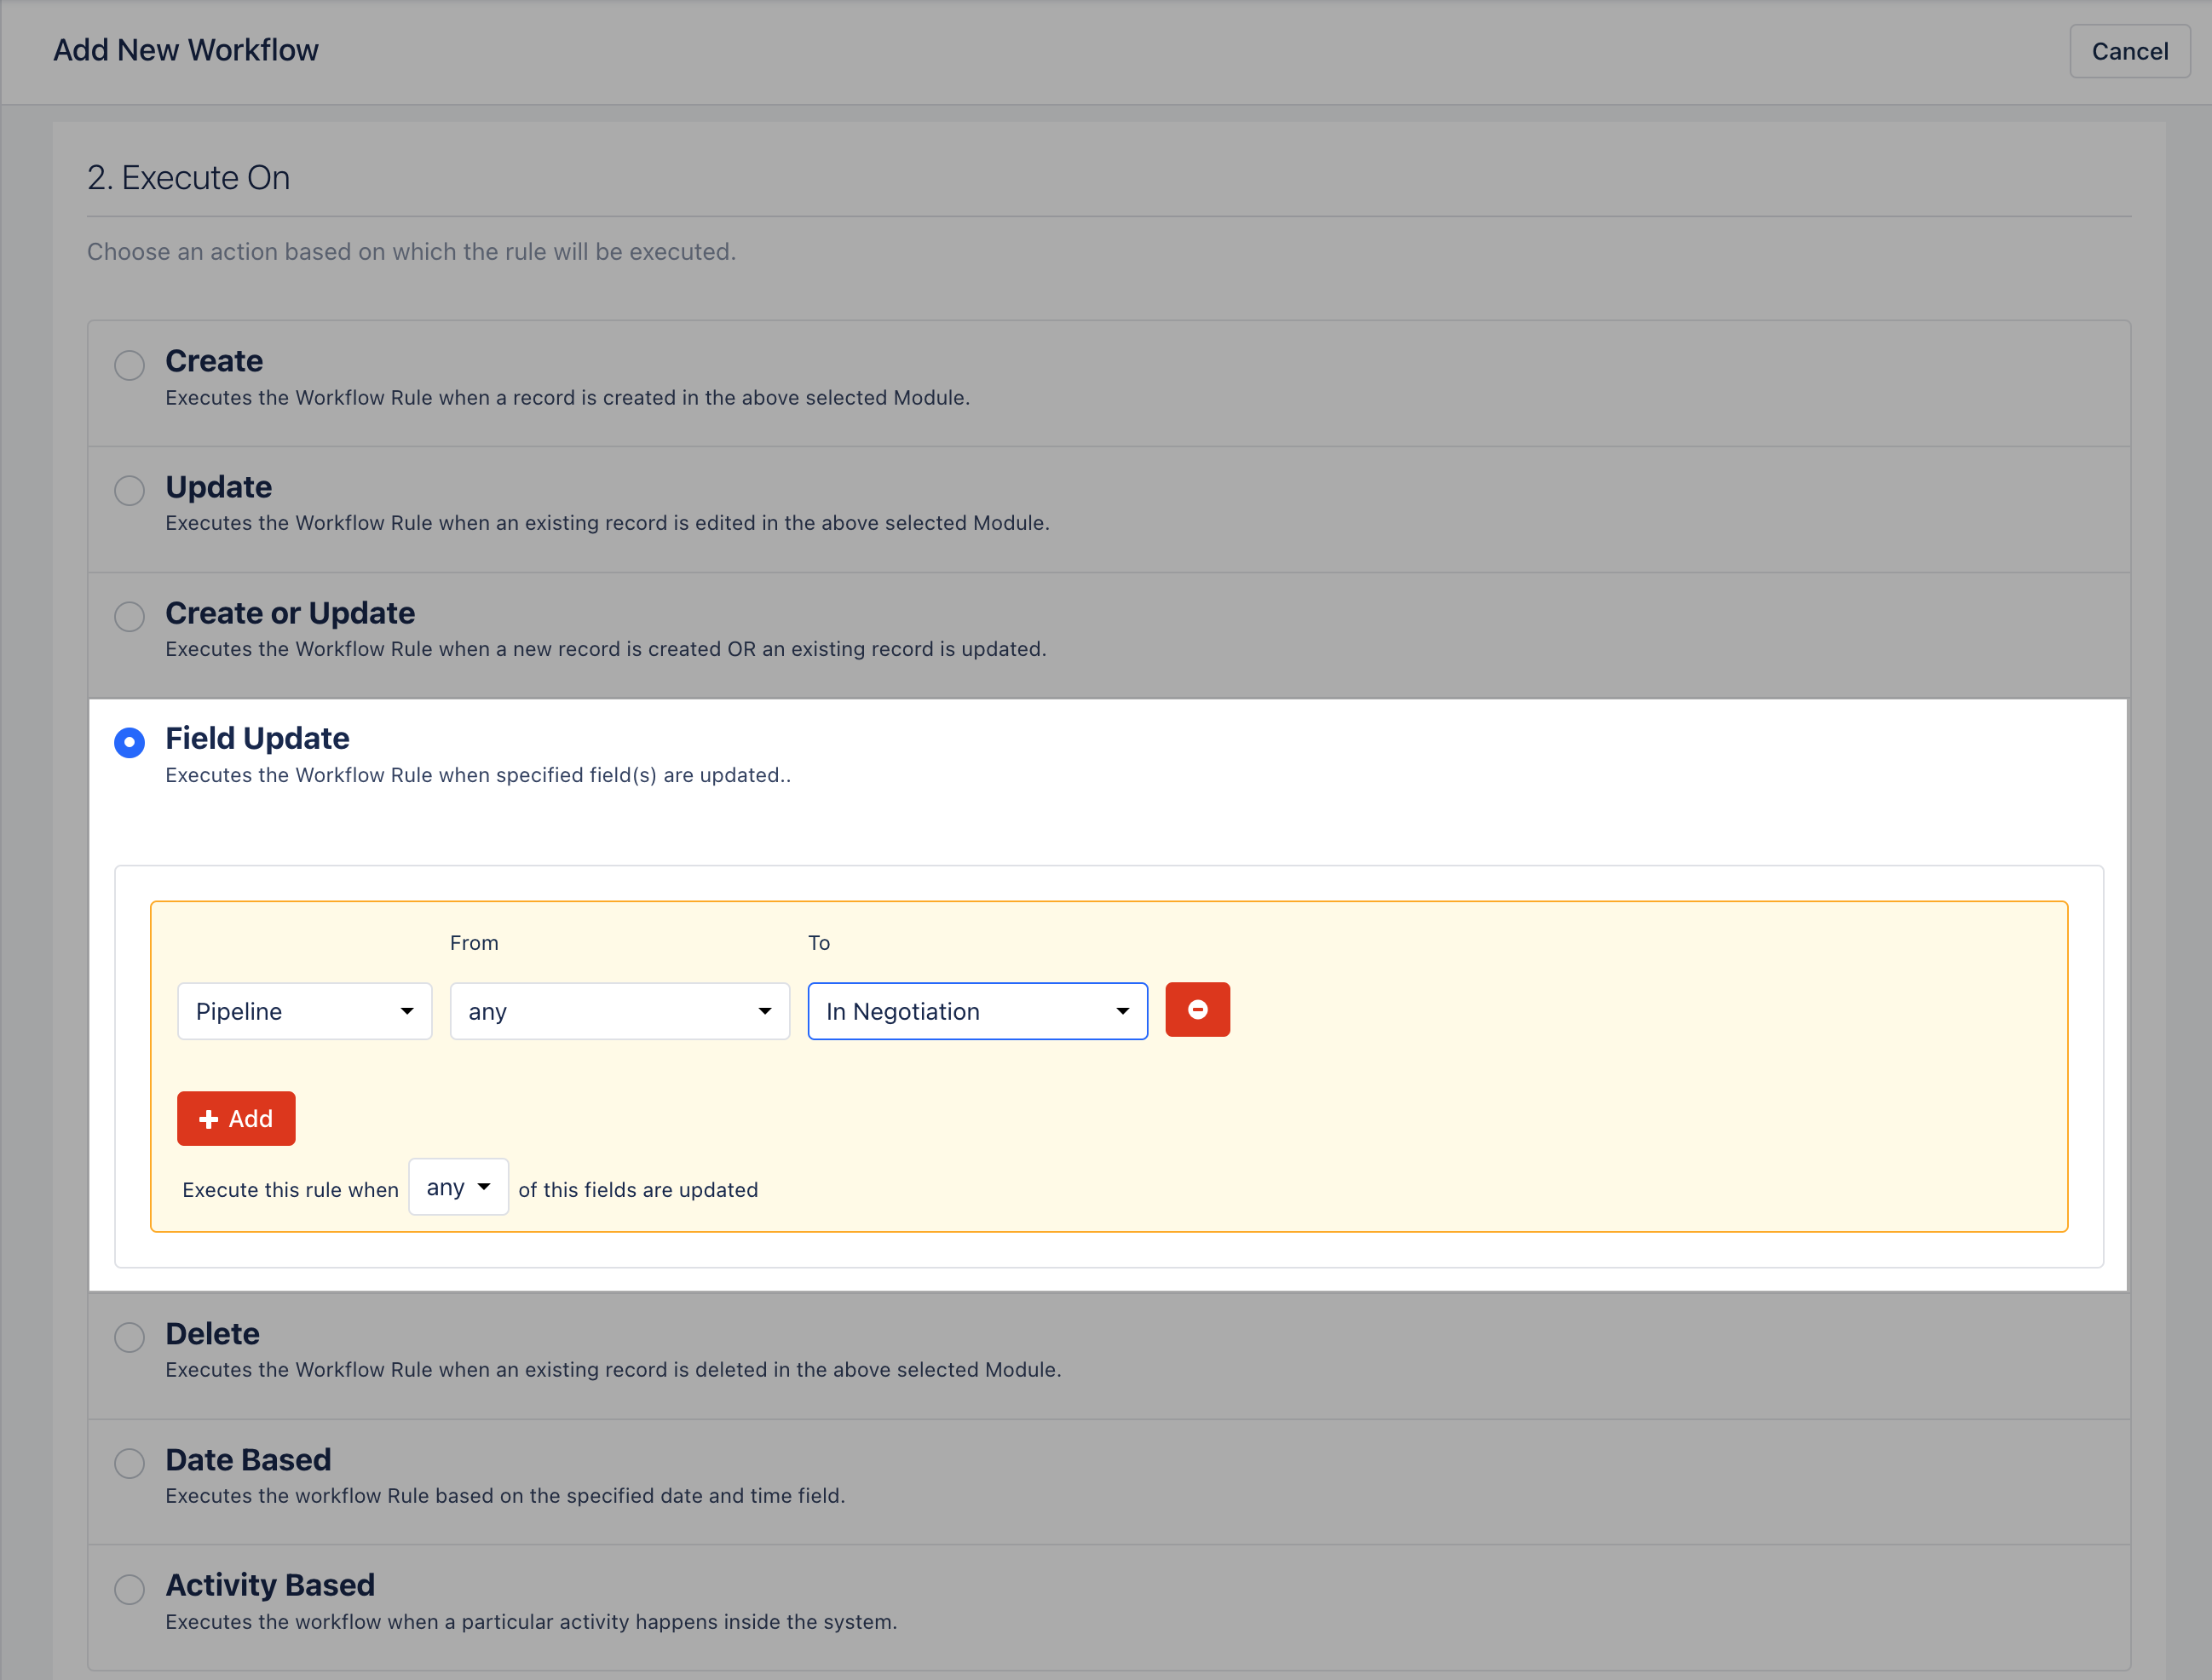The width and height of the screenshot is (2212, 1680).
Task: Open the To 'In Negotiation' dropdown
Action: tap(978, 1011)
